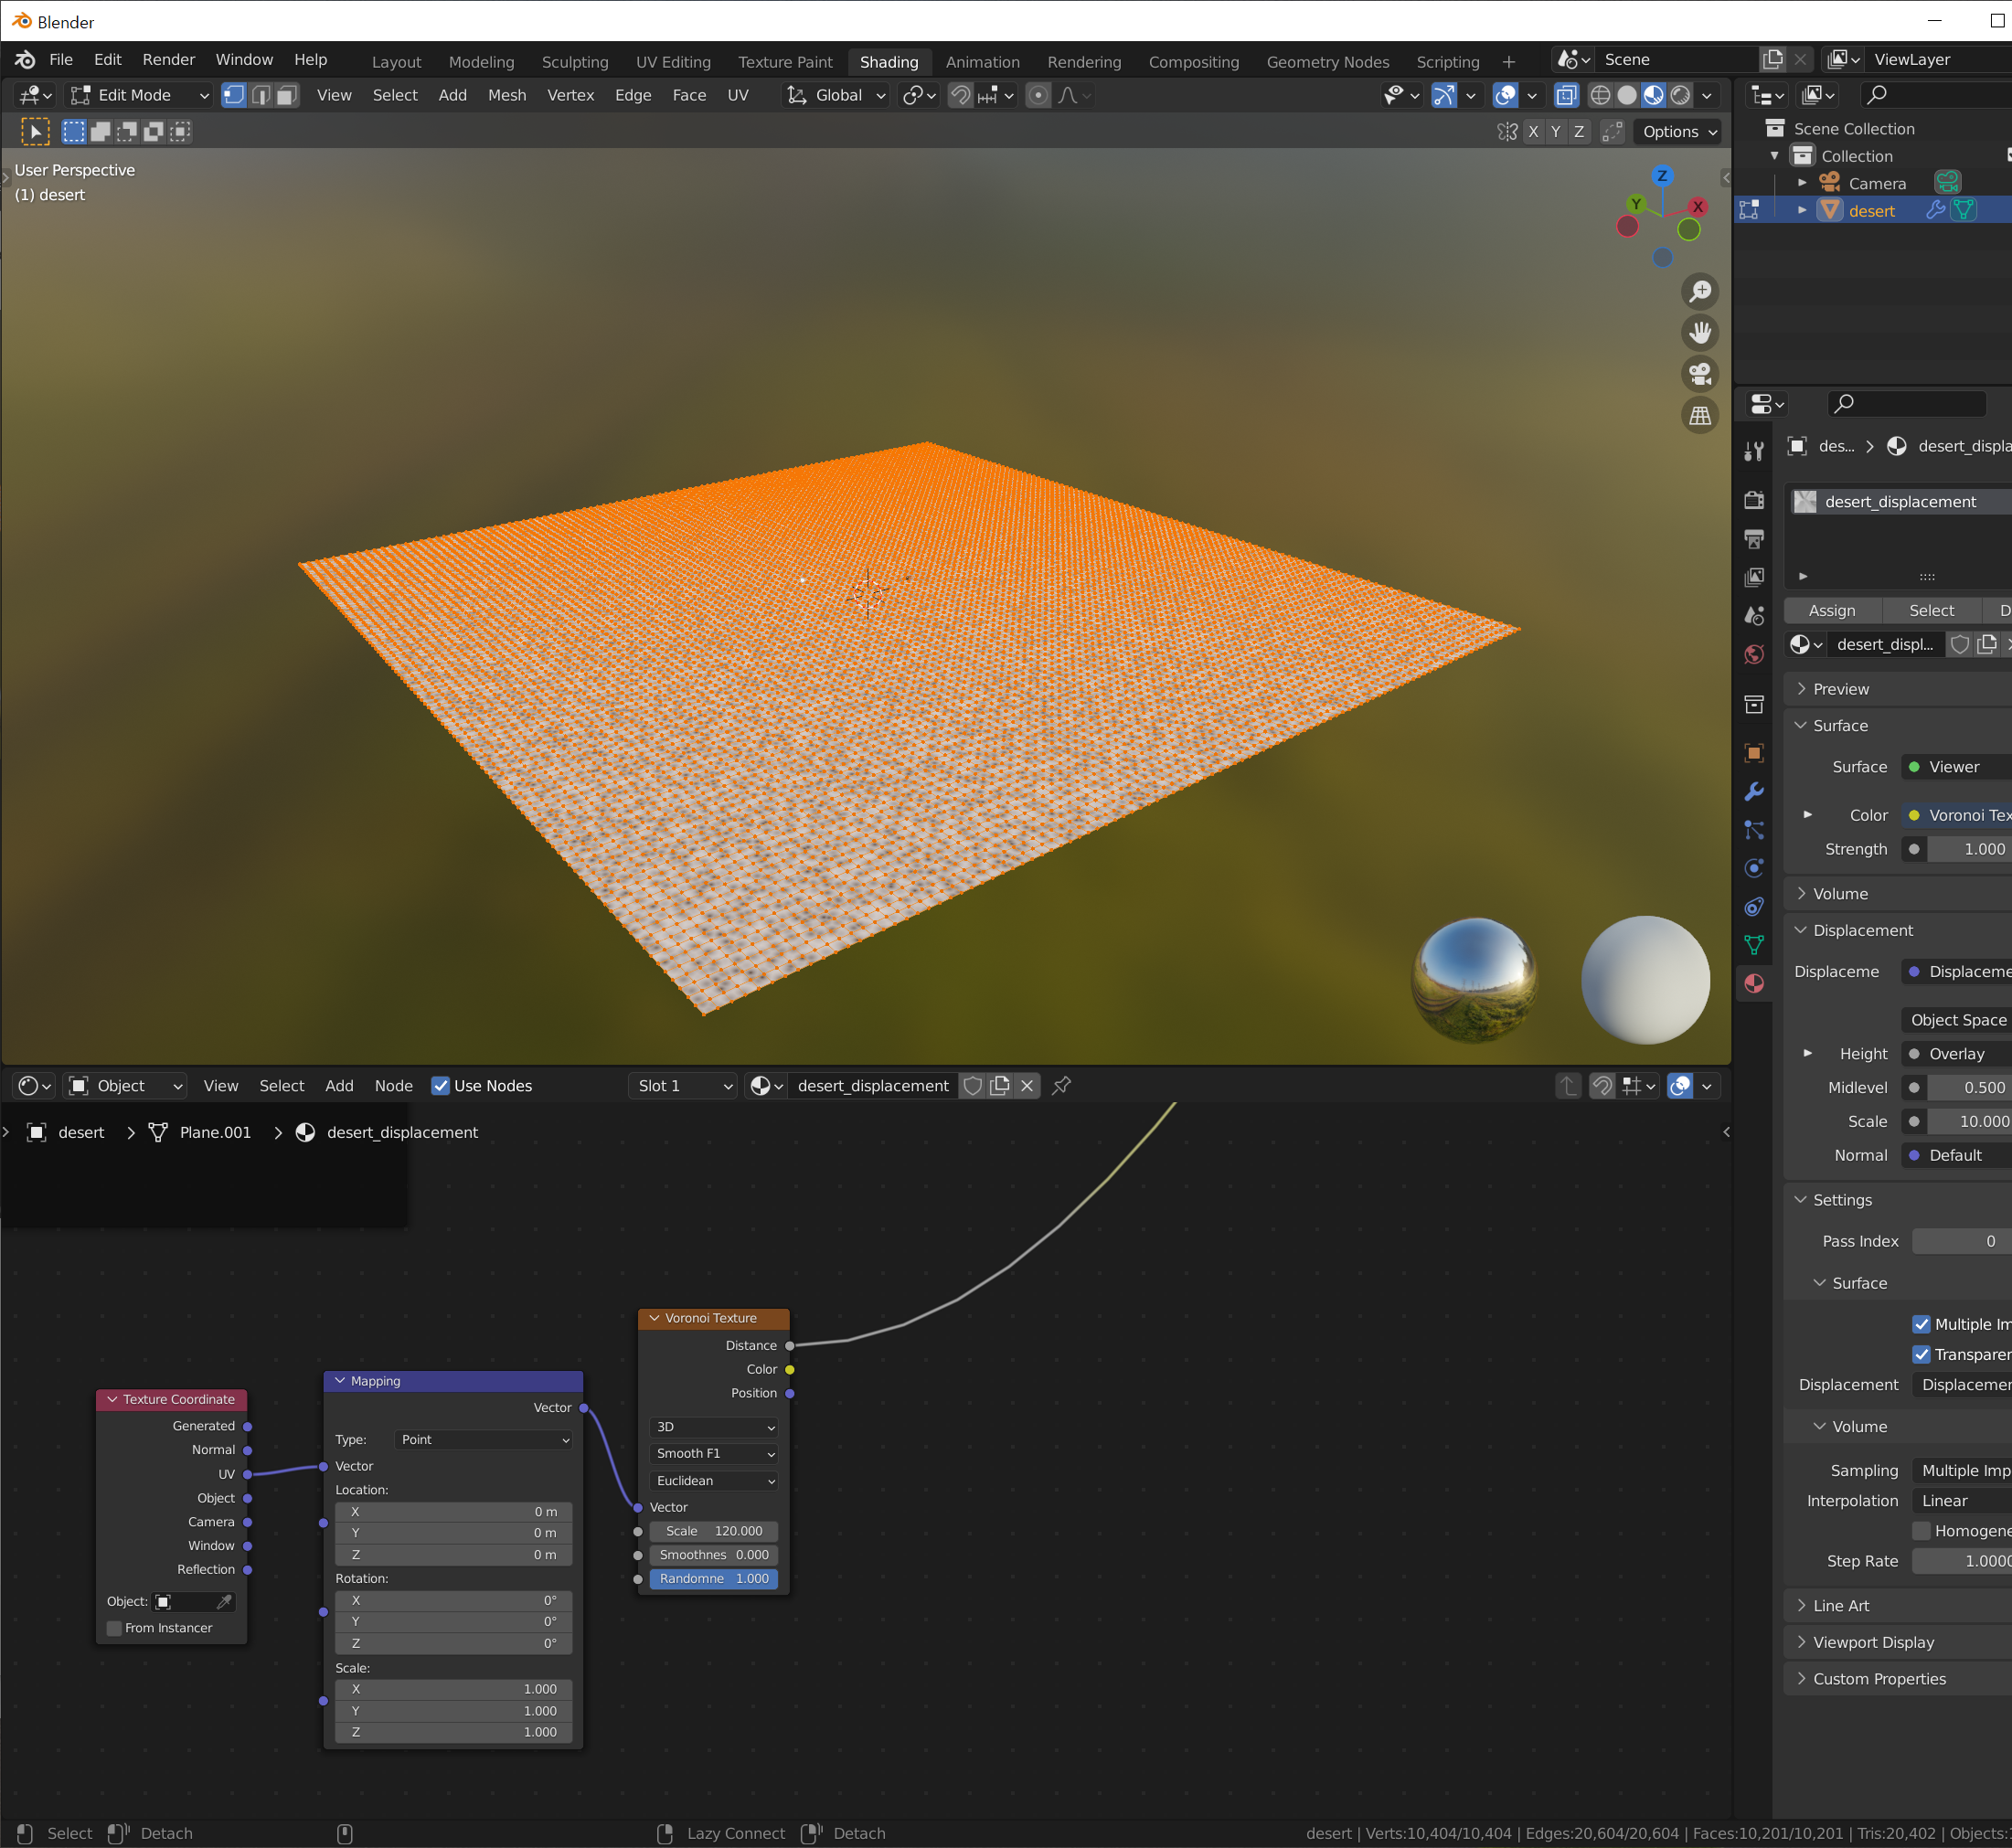Image resolution: width=2012 pixels, height=1848 pixels.
Task: Toggle camera view with the camera icon
Action: click(1700, 374)
